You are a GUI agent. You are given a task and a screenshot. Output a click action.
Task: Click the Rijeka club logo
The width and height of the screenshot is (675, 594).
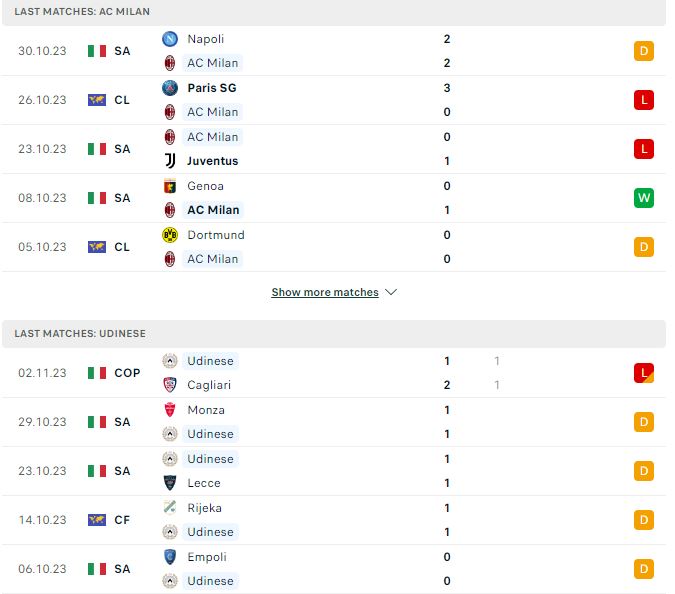pos(170,508)
